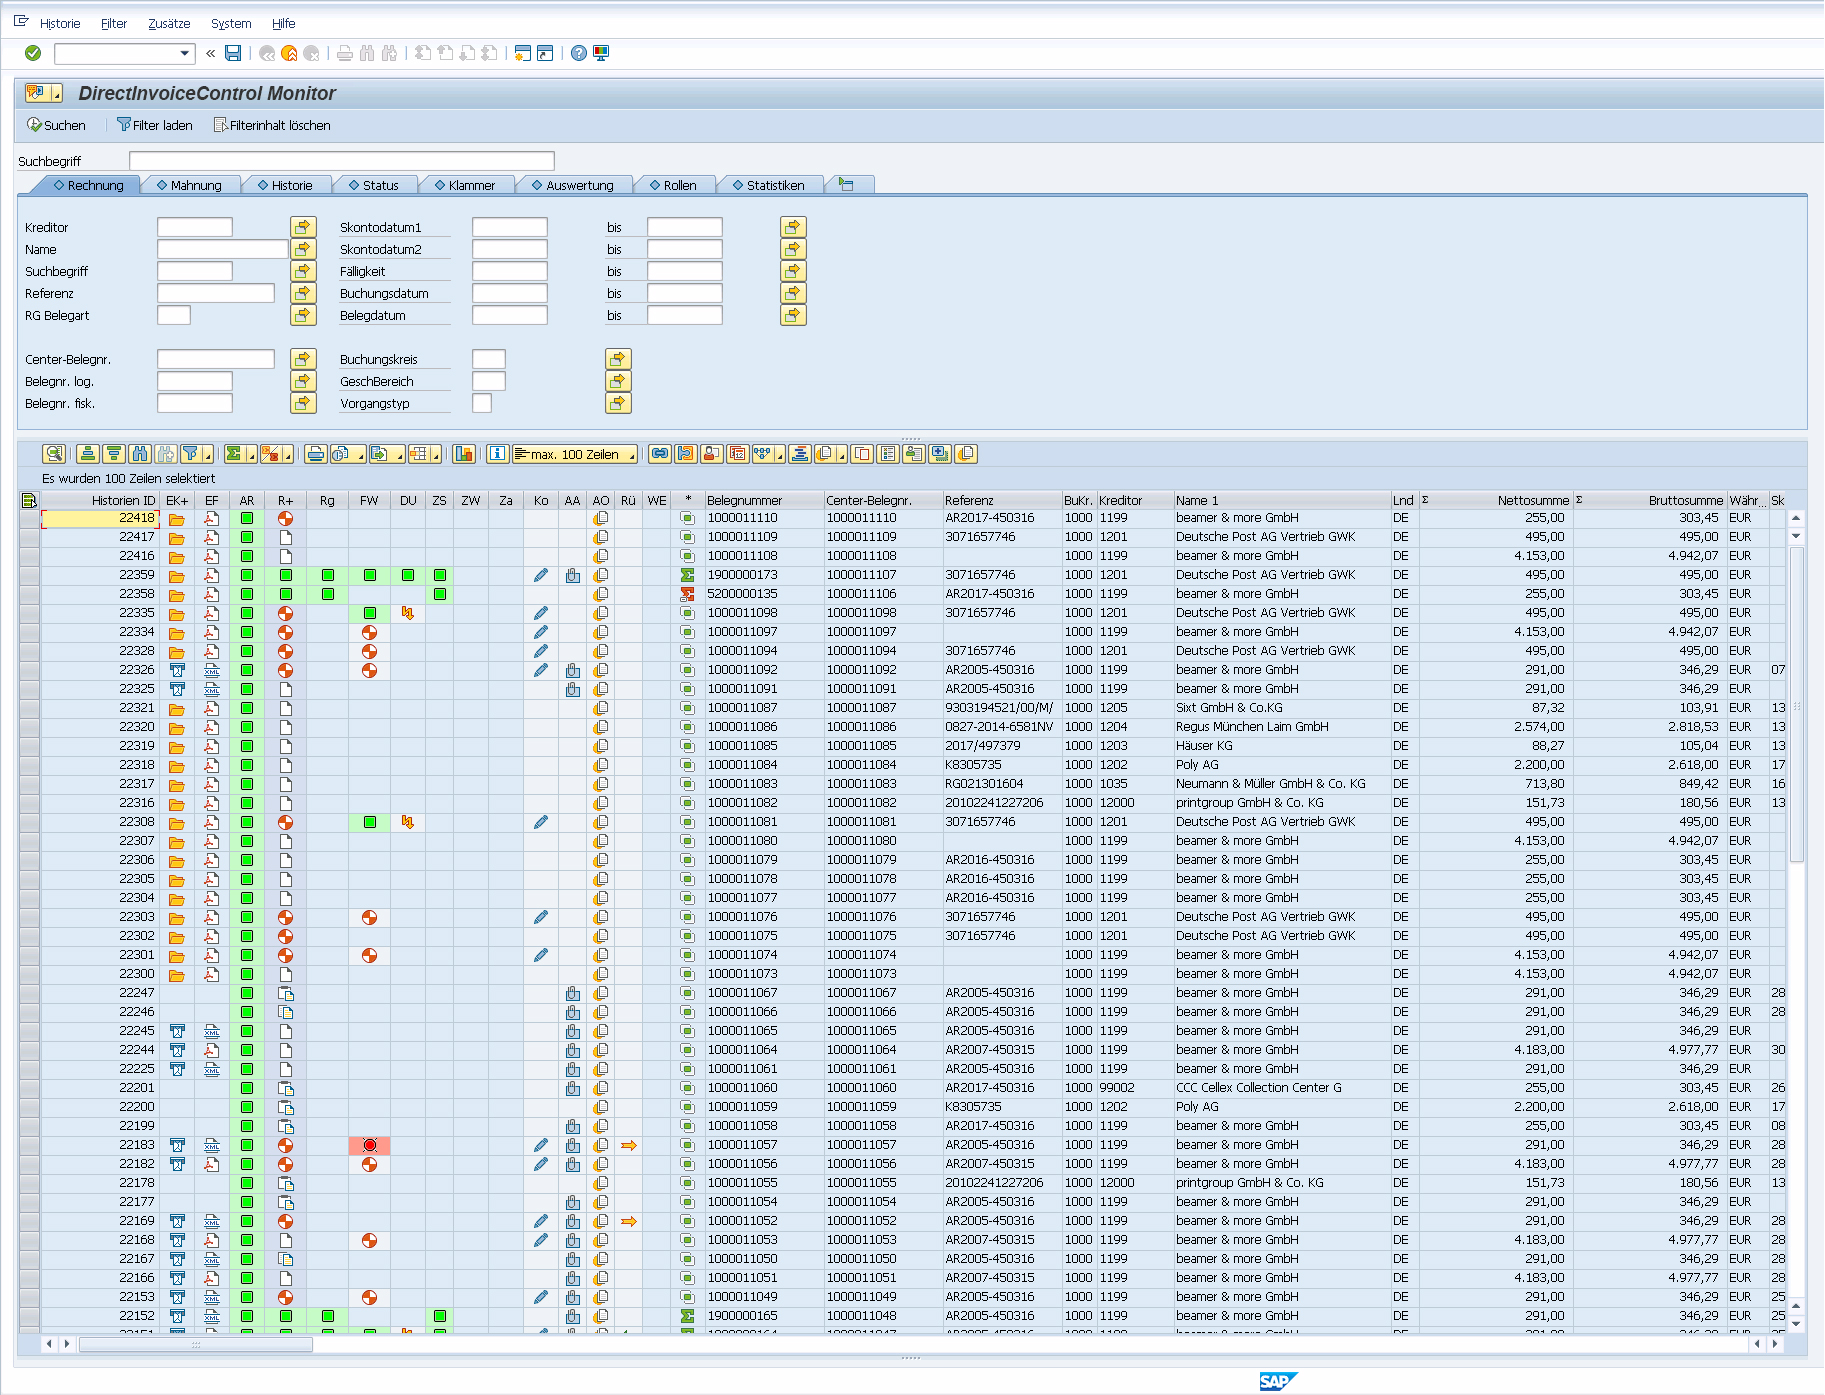
Task: Click the Suchen button
Action: (x=57, y=125)
